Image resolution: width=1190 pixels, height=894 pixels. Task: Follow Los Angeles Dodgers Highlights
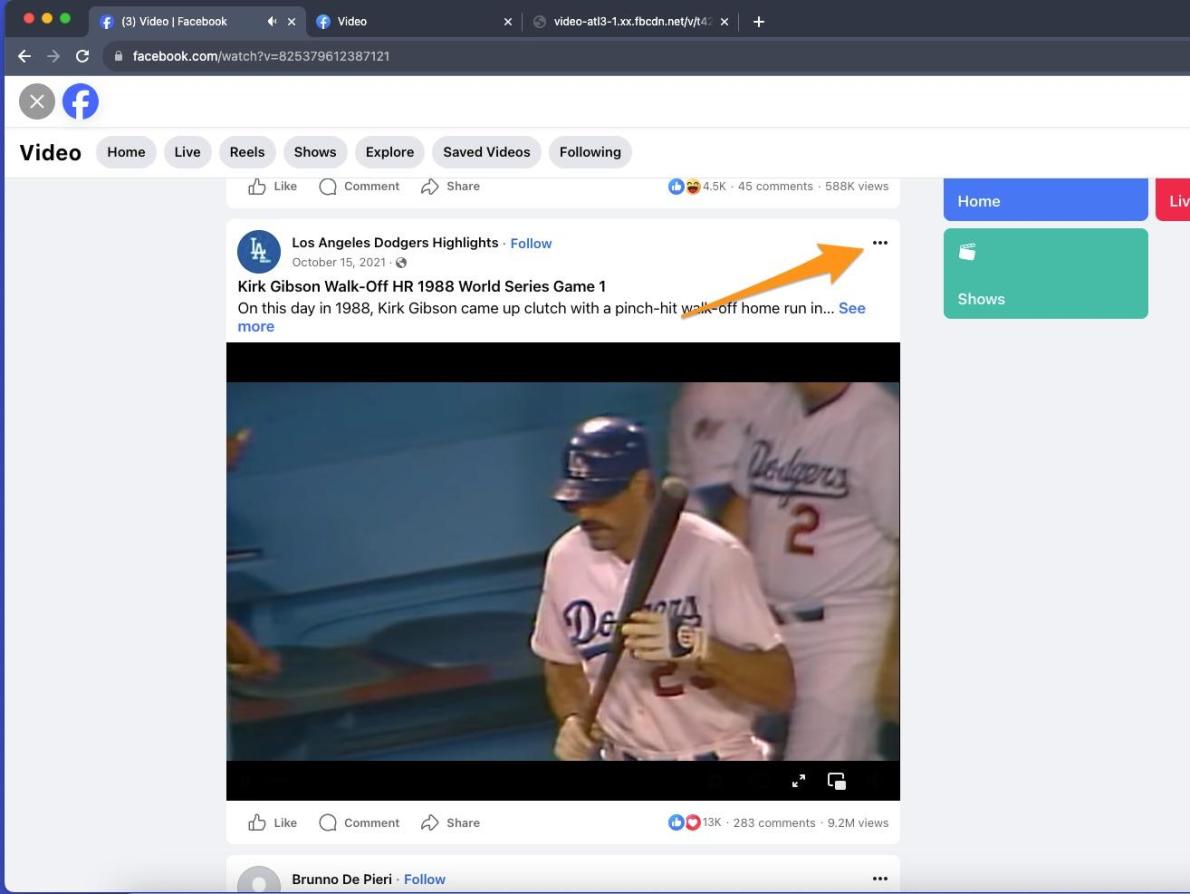coord(530,243)
